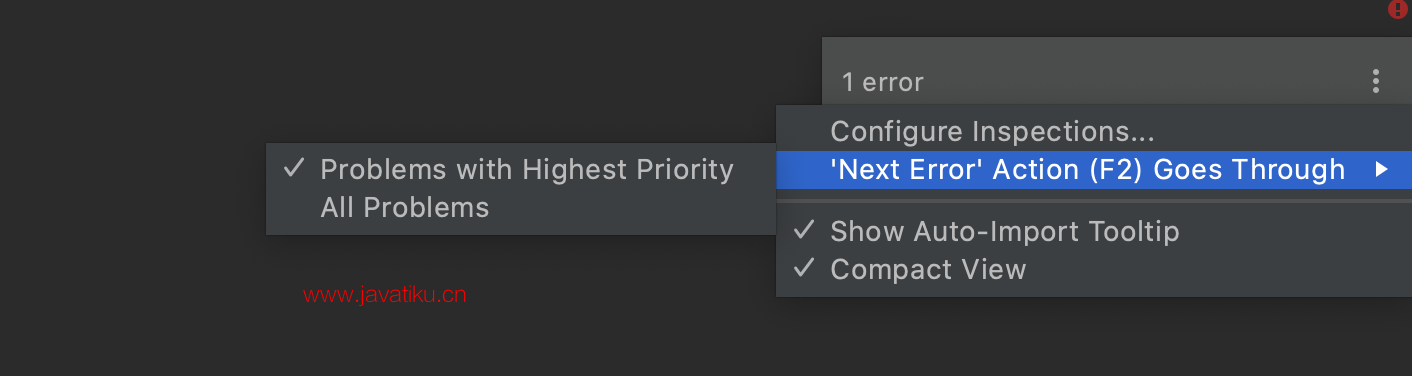Viewport: 1412px width, 376px height.
Task: Click the red error indicator icon
Action: pos(1397,9)
